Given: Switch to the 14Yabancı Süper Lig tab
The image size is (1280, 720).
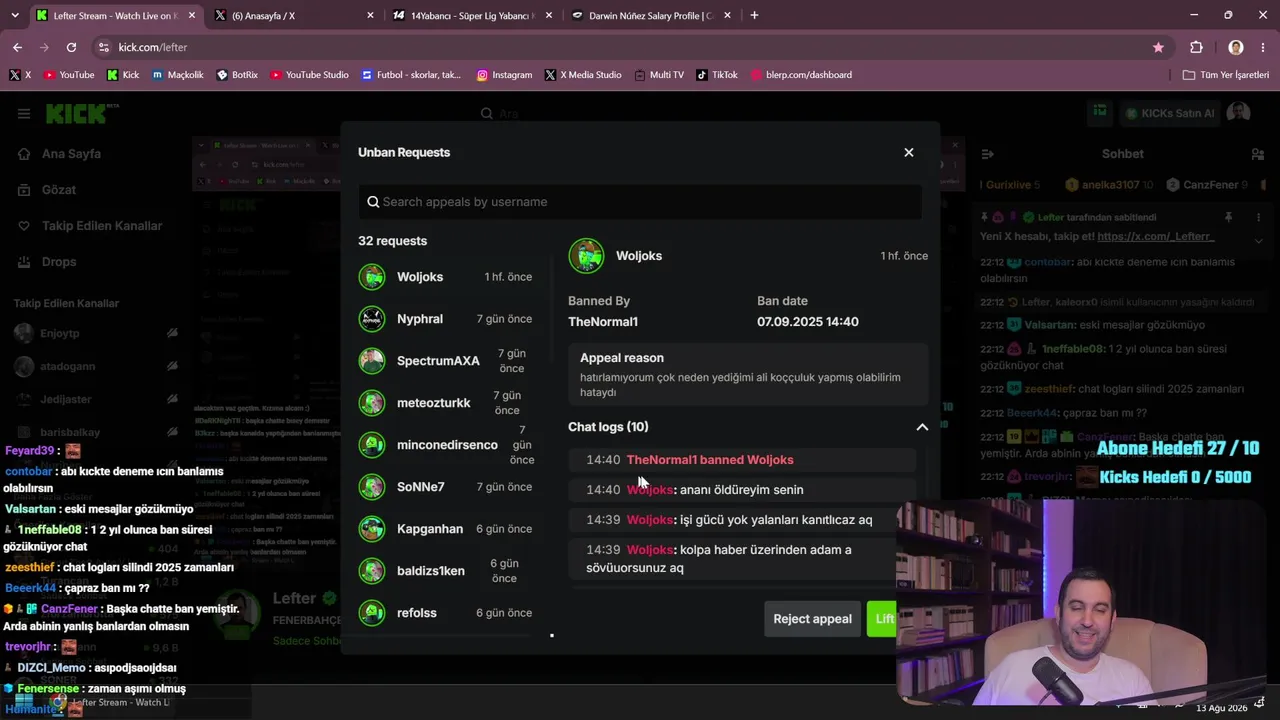Looking at the screenshot, I should 473,16.
